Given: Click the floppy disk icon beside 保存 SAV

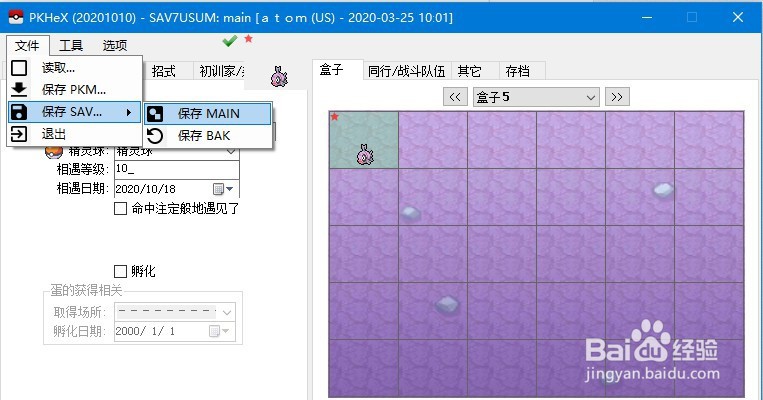Looking at the screenshot, I should click(x=19, y=112).
